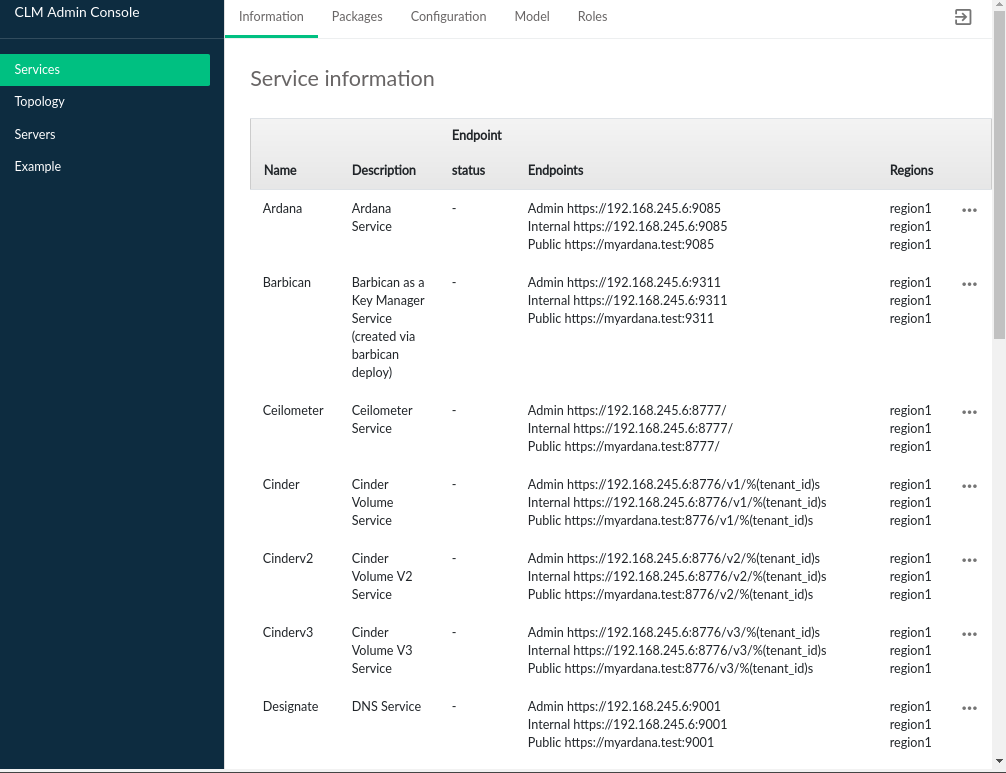1006x773 pixels.
Task: Open the more options menu for Ceilometer
Action: [969, 412]
